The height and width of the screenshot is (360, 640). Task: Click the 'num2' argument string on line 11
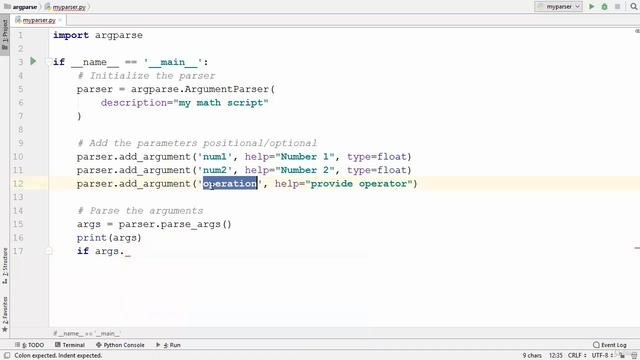tap(215, 170)
